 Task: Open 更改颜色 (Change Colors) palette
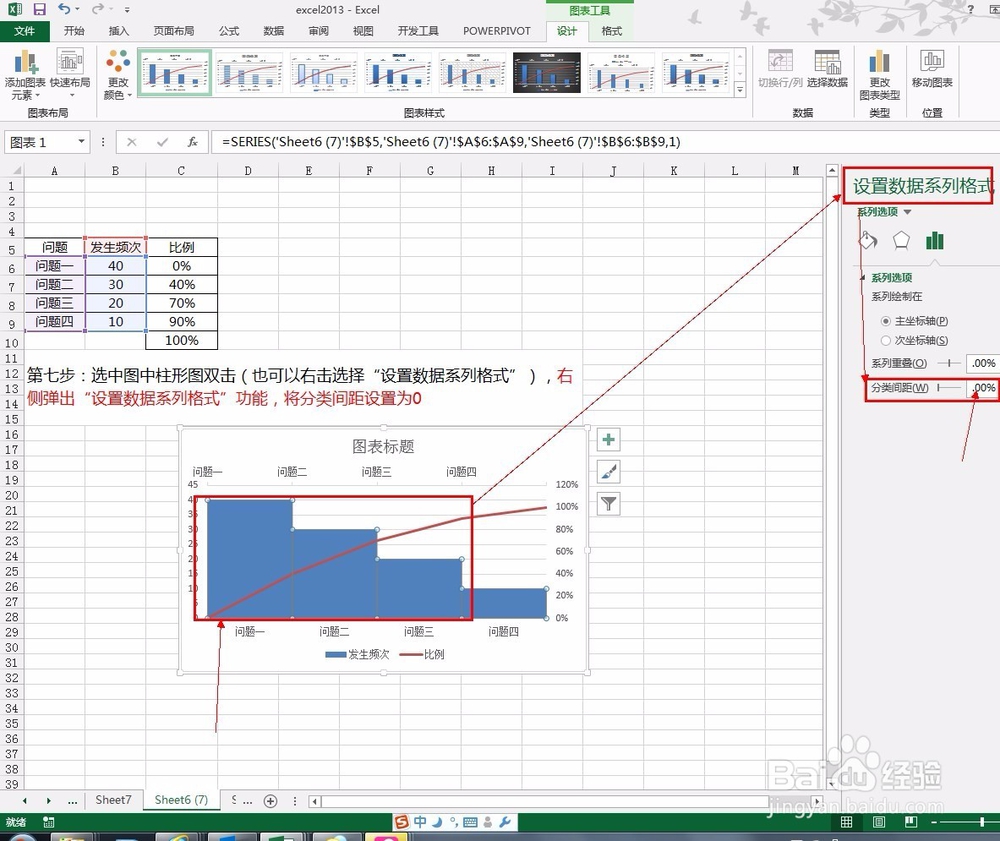118,74
